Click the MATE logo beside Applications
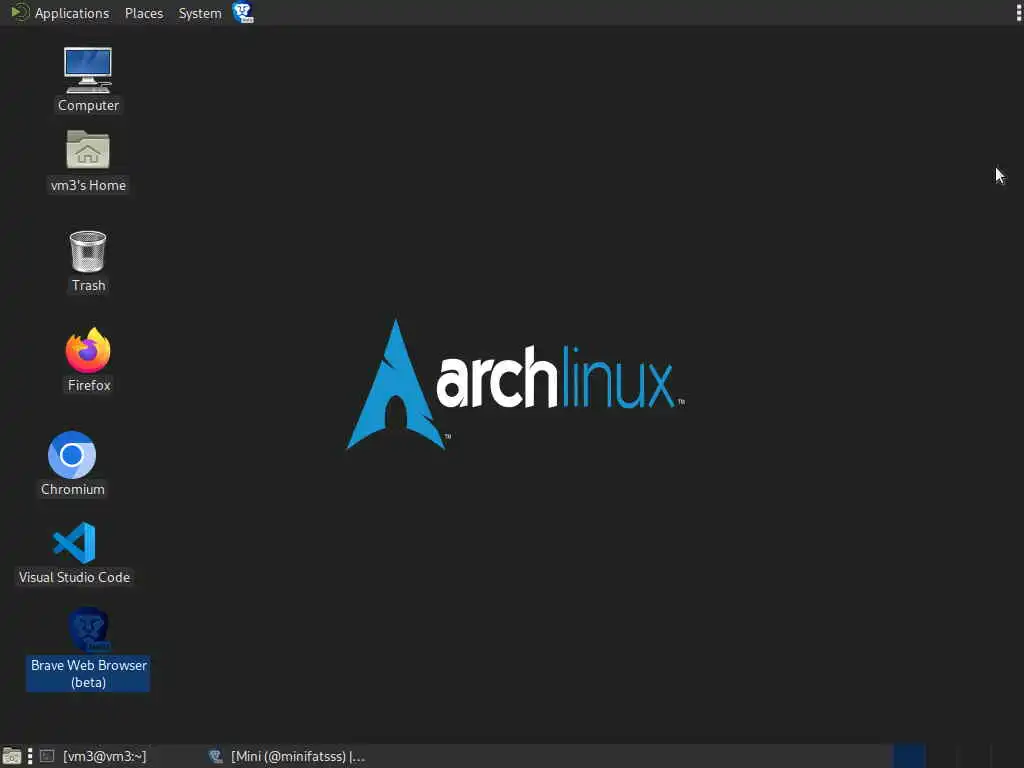Image resolution: width=1024 pixels, height=768 pixels. click(20, 12)
